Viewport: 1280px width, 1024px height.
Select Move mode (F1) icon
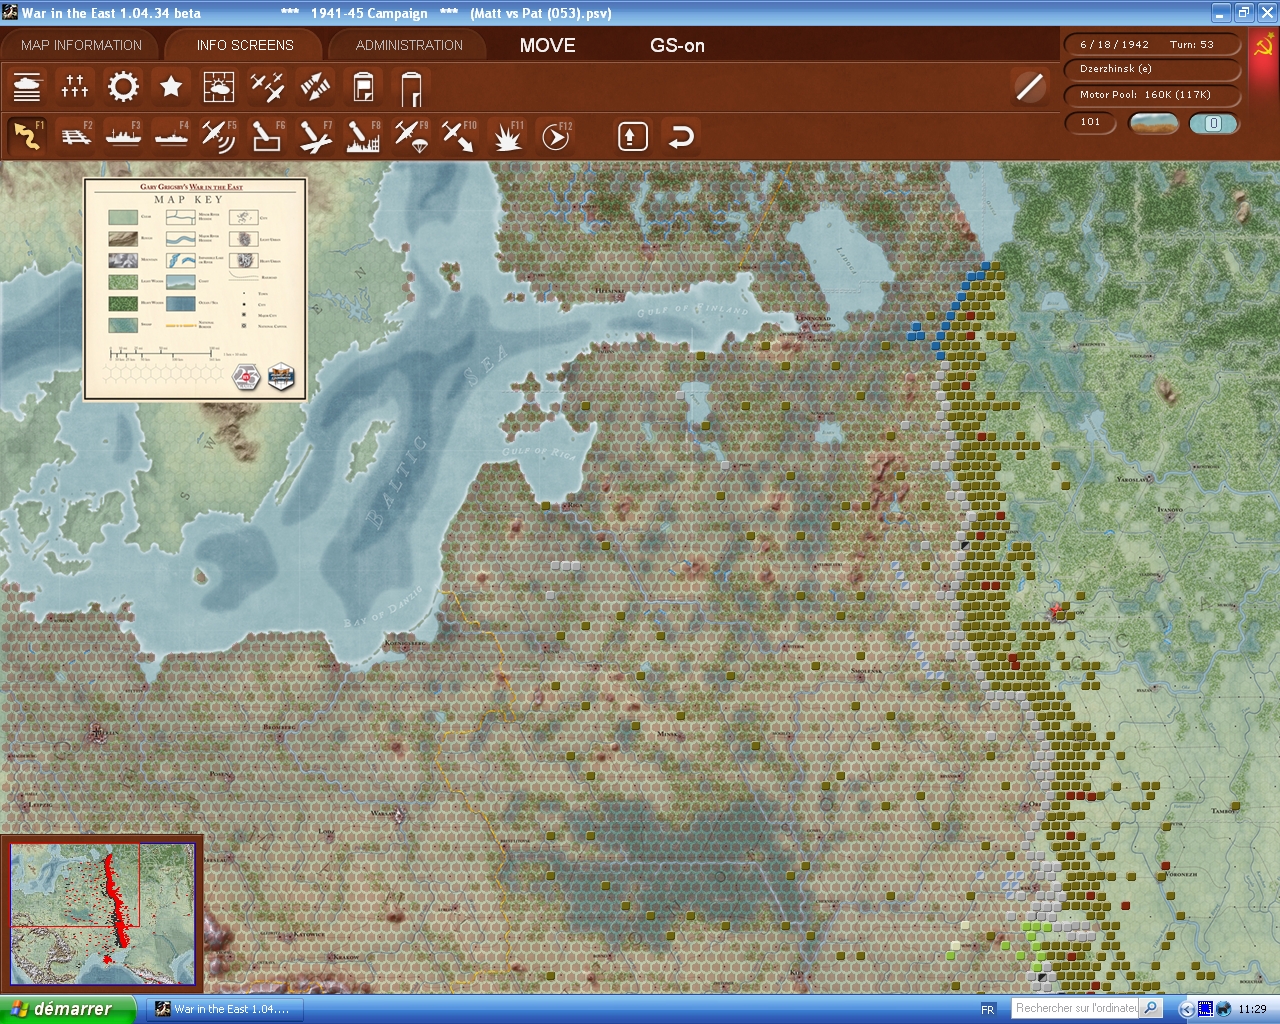pos(27,136)
